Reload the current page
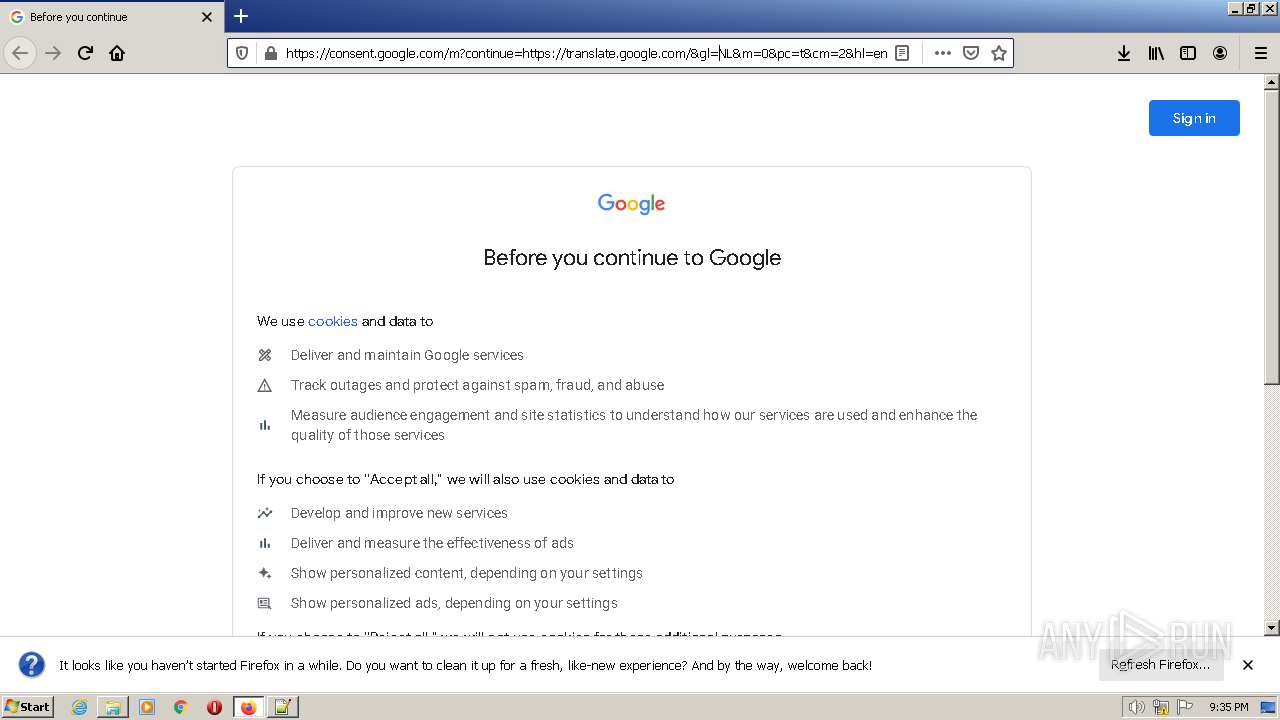Image resolution: width=1280 pixels, height=720 pixels. click(x=85, y=53)
